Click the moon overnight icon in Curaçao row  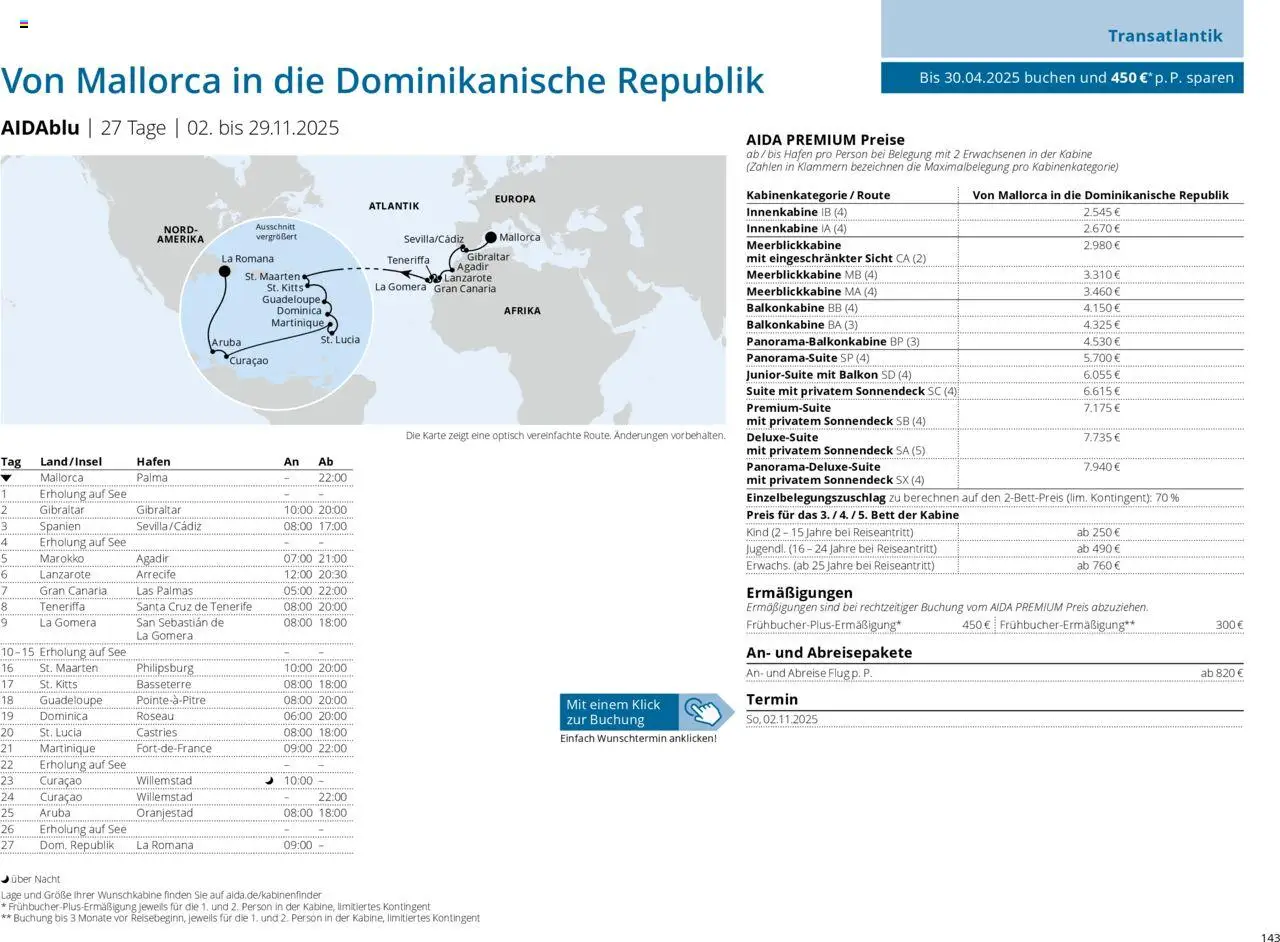click(269, 781)
